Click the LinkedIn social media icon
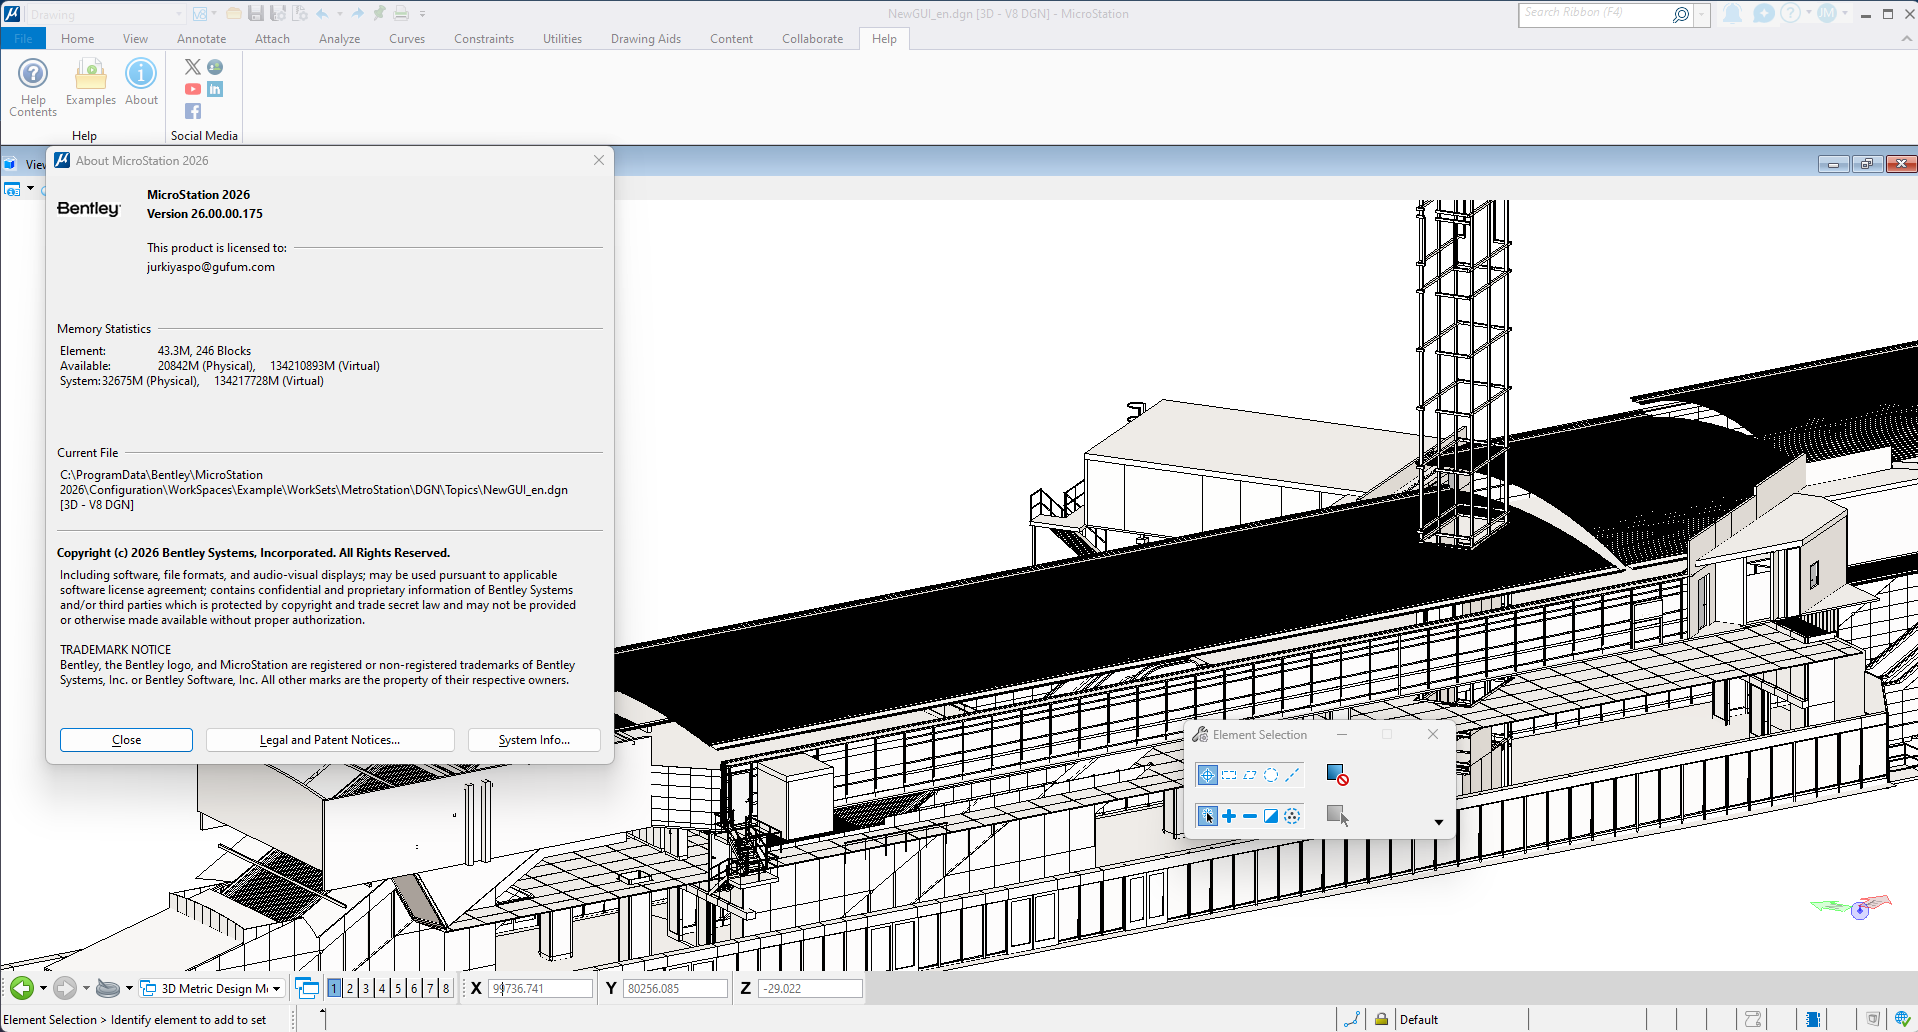Image resolution: width=1918 pixels, height=1032 pixels. click(x=215, y=89)
